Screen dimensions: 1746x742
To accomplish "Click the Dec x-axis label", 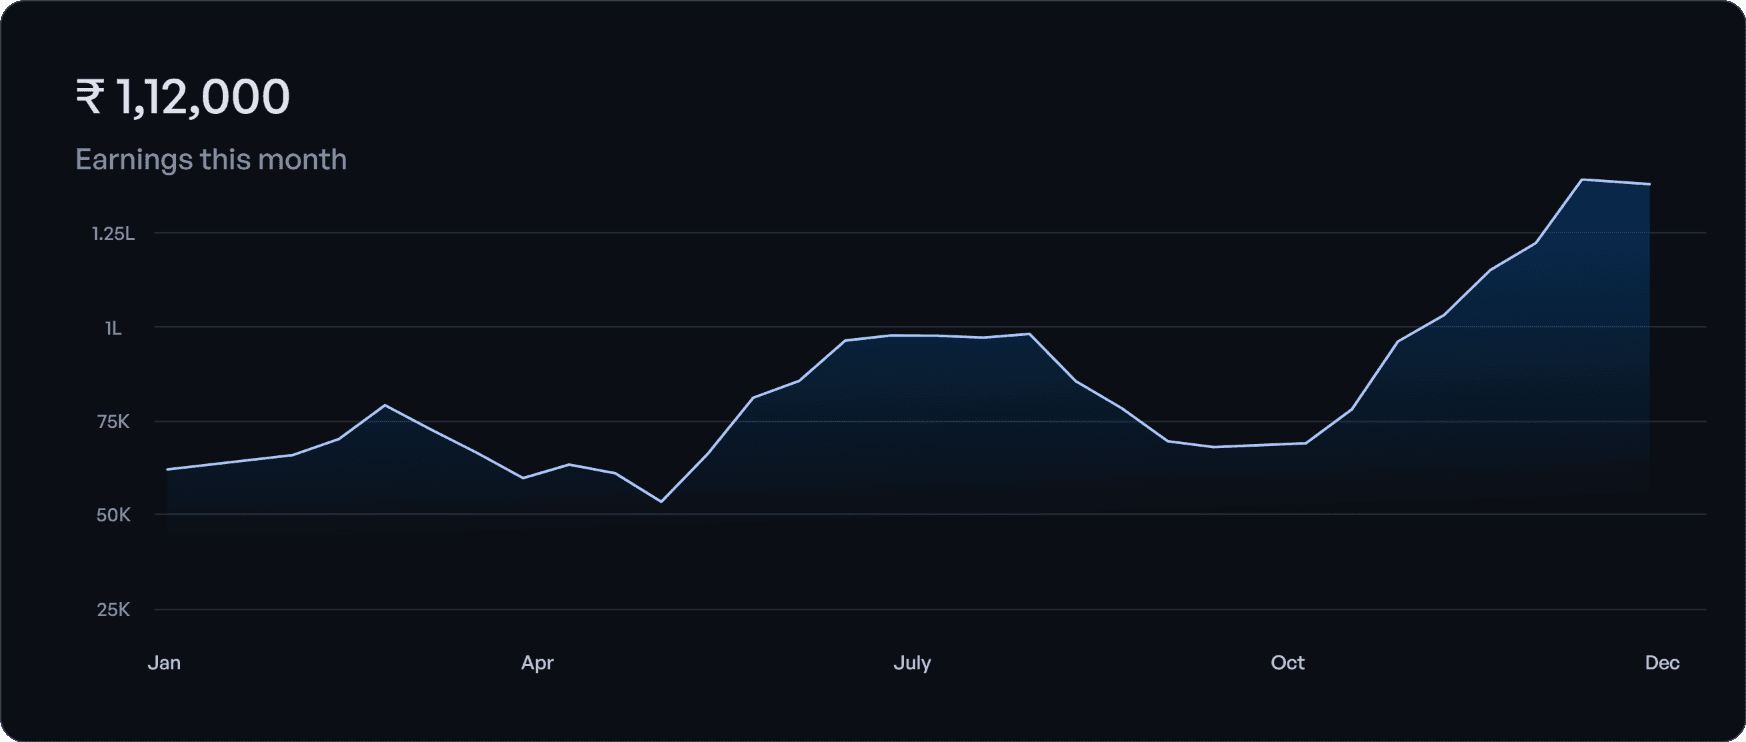I will (1662, 662).
